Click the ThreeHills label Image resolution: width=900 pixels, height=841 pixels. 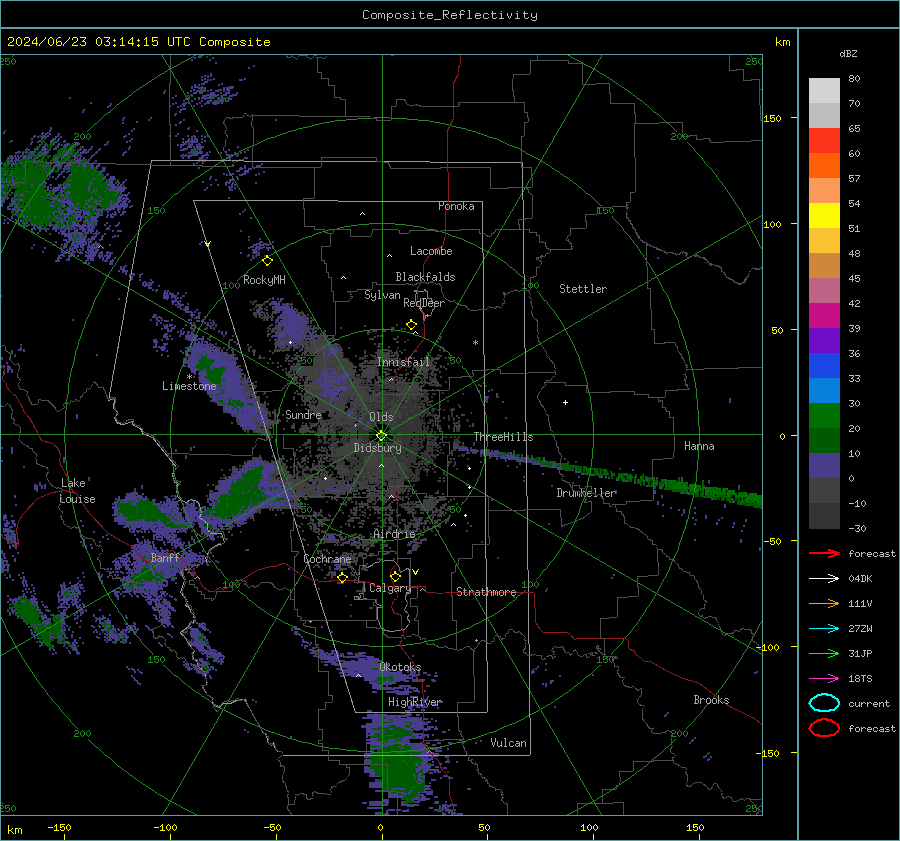click(x=503, y=437)
